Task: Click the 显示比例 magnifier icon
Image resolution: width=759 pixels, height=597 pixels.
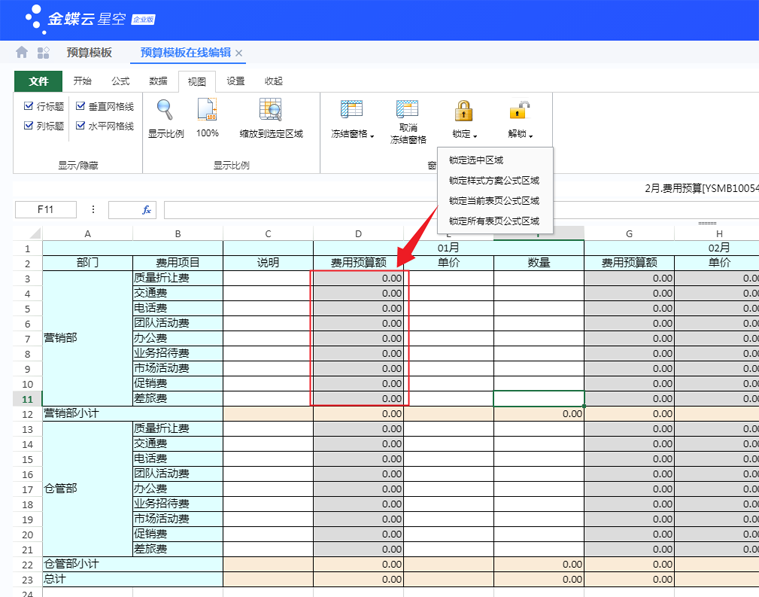Action: [165, 110]
